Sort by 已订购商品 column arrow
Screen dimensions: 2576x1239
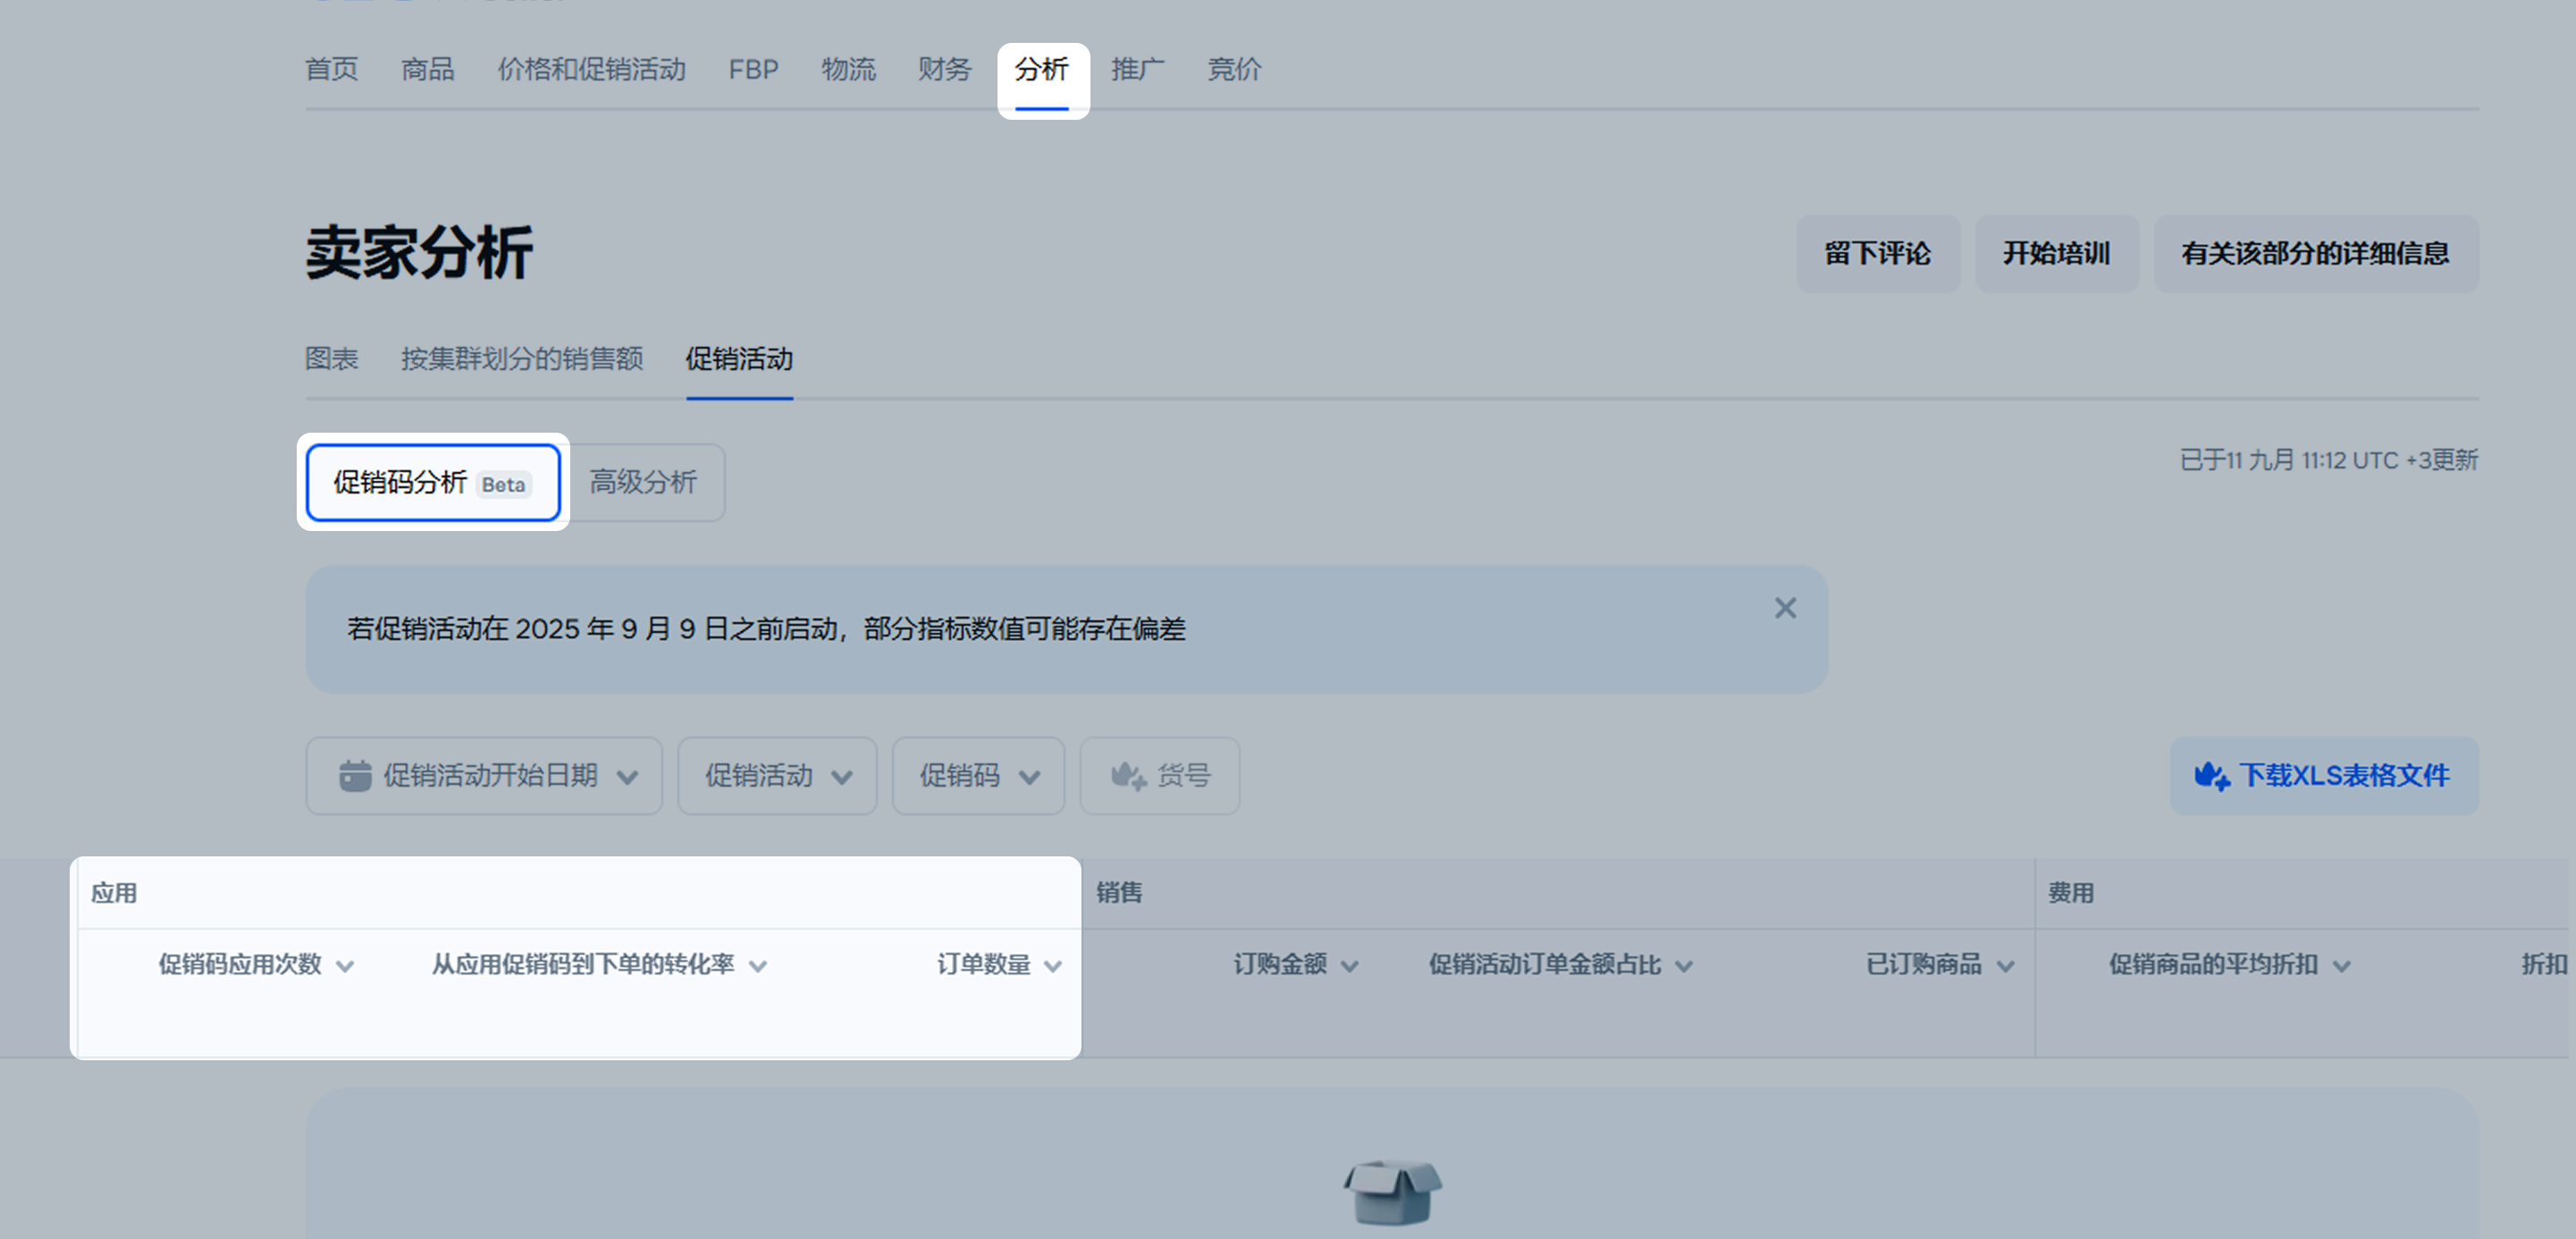pos(2005,966)
